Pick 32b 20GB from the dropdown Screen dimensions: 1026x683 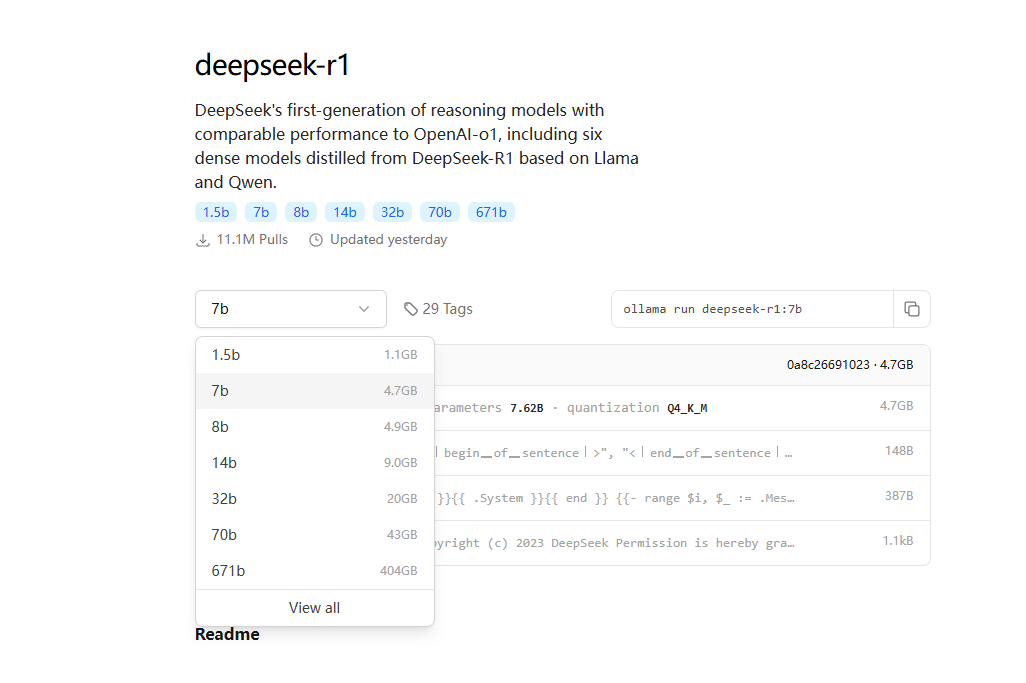(315, 499)
